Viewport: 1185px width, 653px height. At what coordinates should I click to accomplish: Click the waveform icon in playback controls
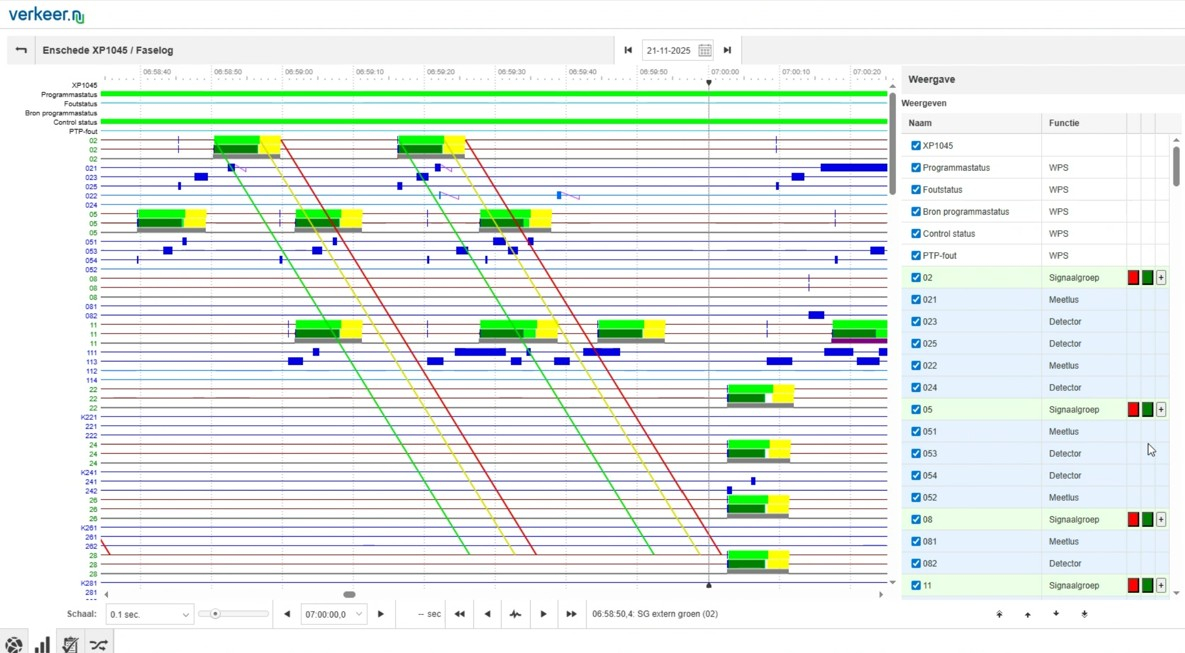click(515, 614)
